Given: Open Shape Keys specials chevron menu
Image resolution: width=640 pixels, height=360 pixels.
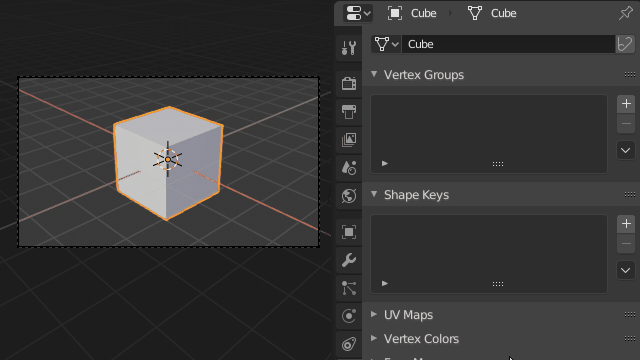Looking at the screenshot, I should click(626, 271).
